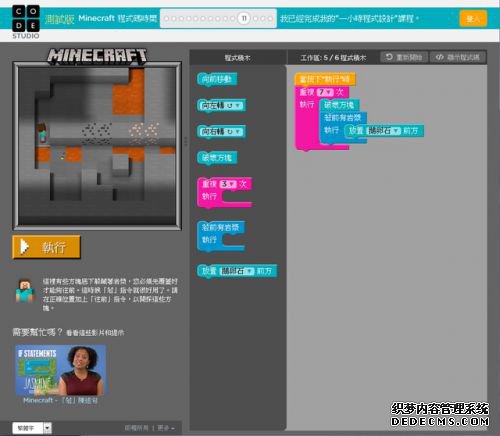Go to the current level 11 progress bubble
Viewport: 500px width, 436px height.
(x=244, y=18)
